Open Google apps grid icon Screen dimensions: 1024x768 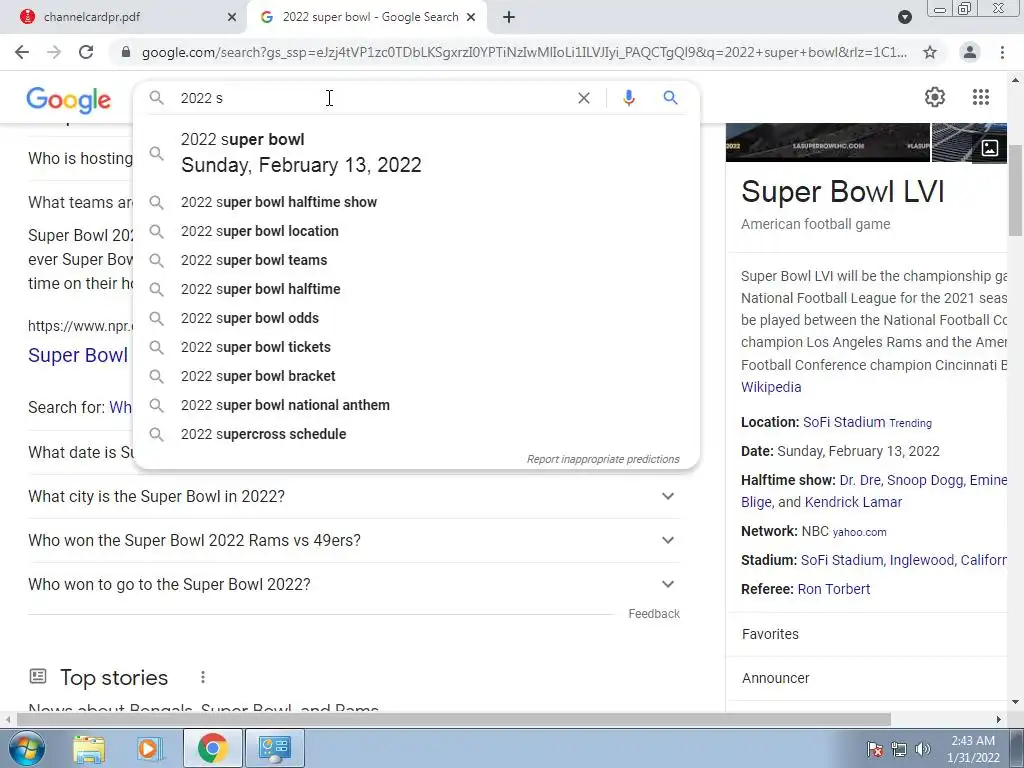(980, 97)
